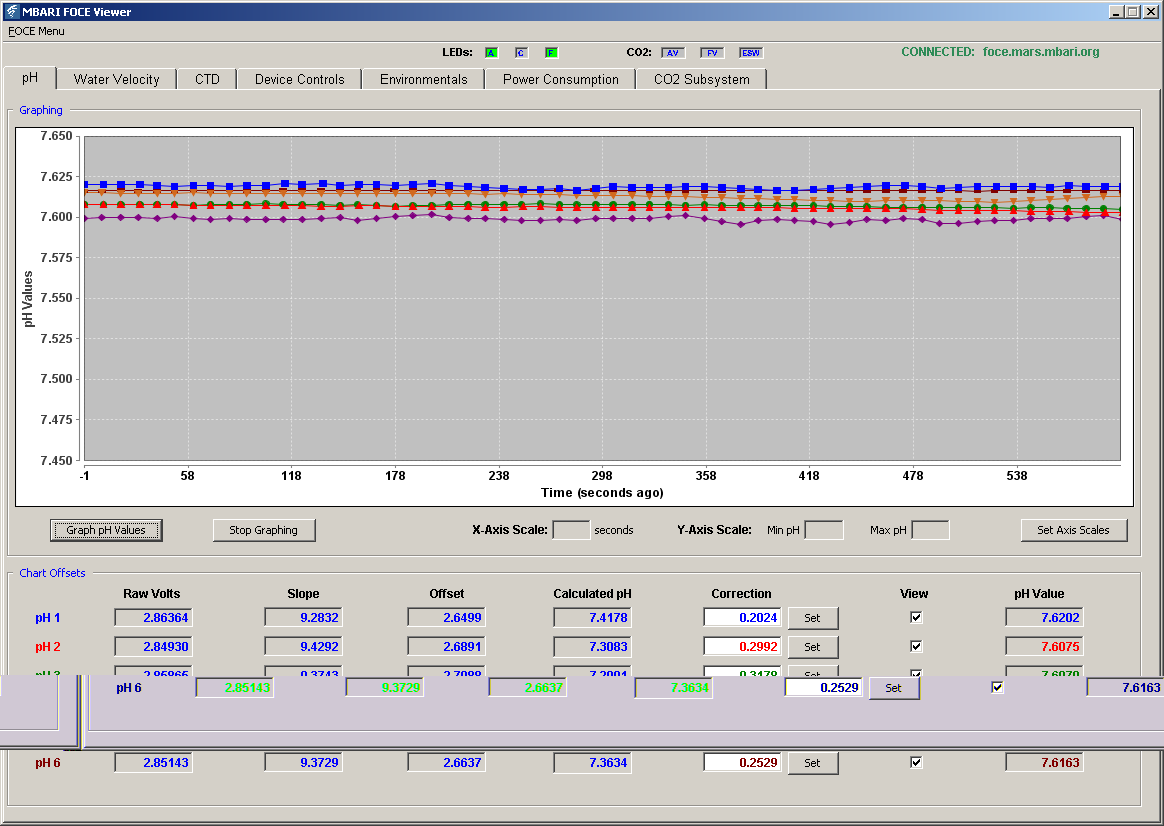Toggle the pH 1 View checkbox

point(916,617)
